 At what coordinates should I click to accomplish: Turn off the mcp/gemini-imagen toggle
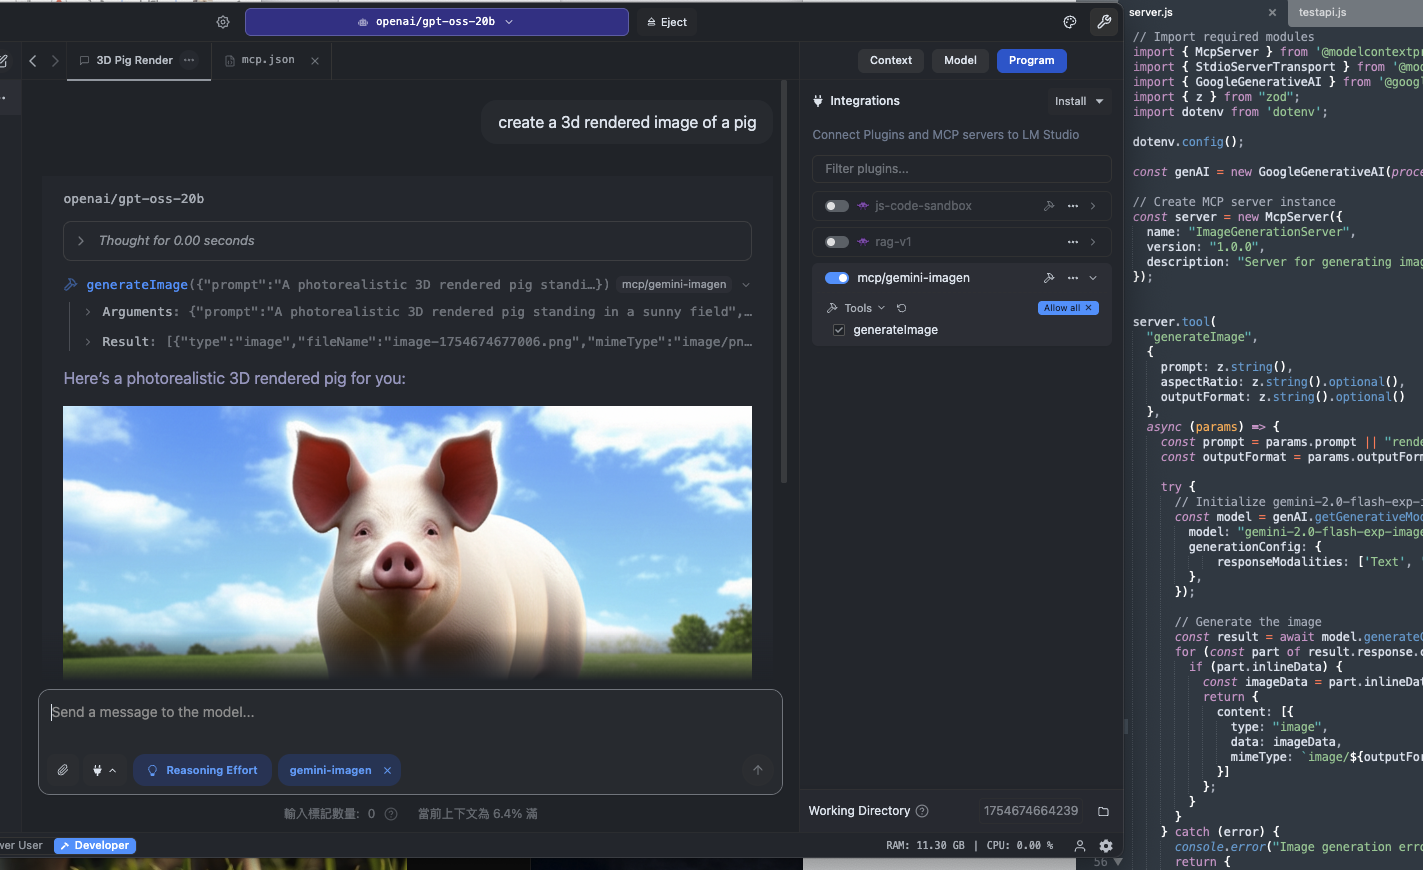837,278
